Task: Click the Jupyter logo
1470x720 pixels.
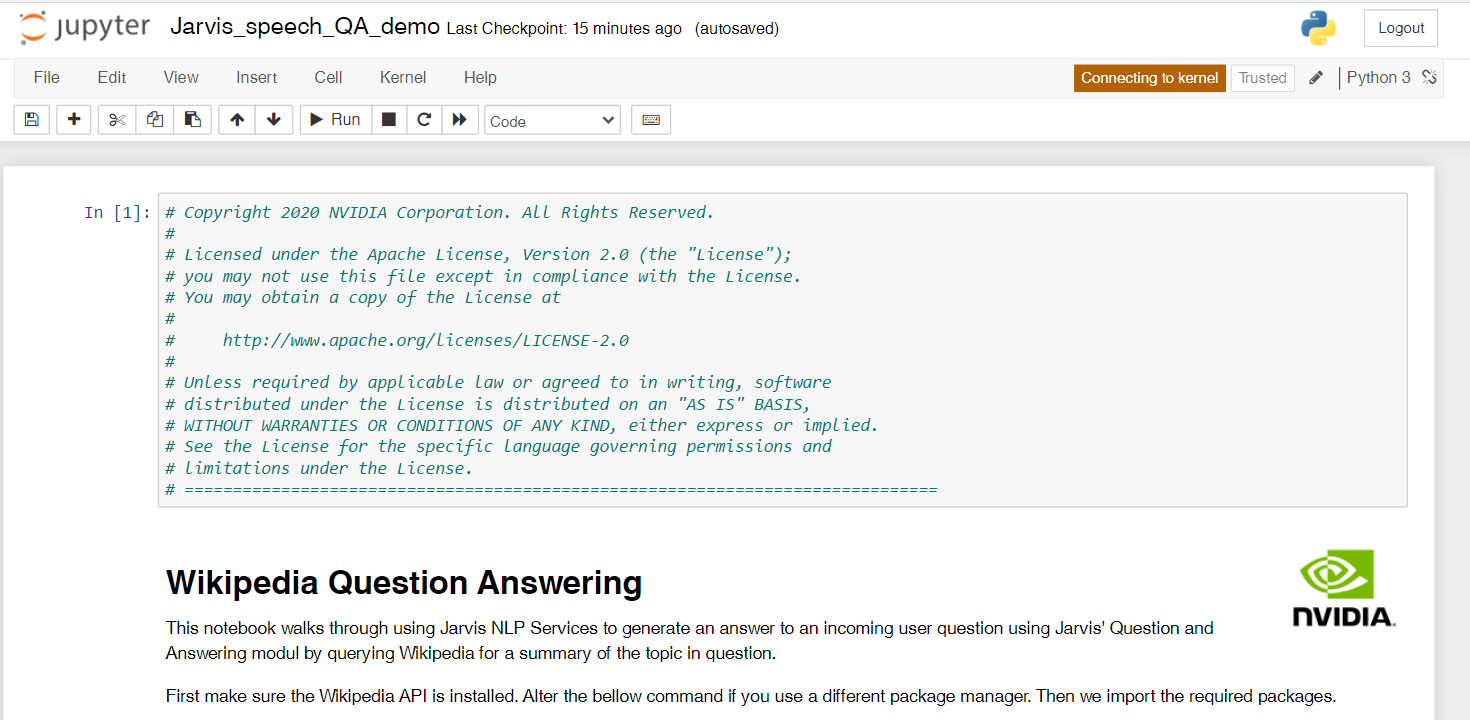Action: coord(85,28)
